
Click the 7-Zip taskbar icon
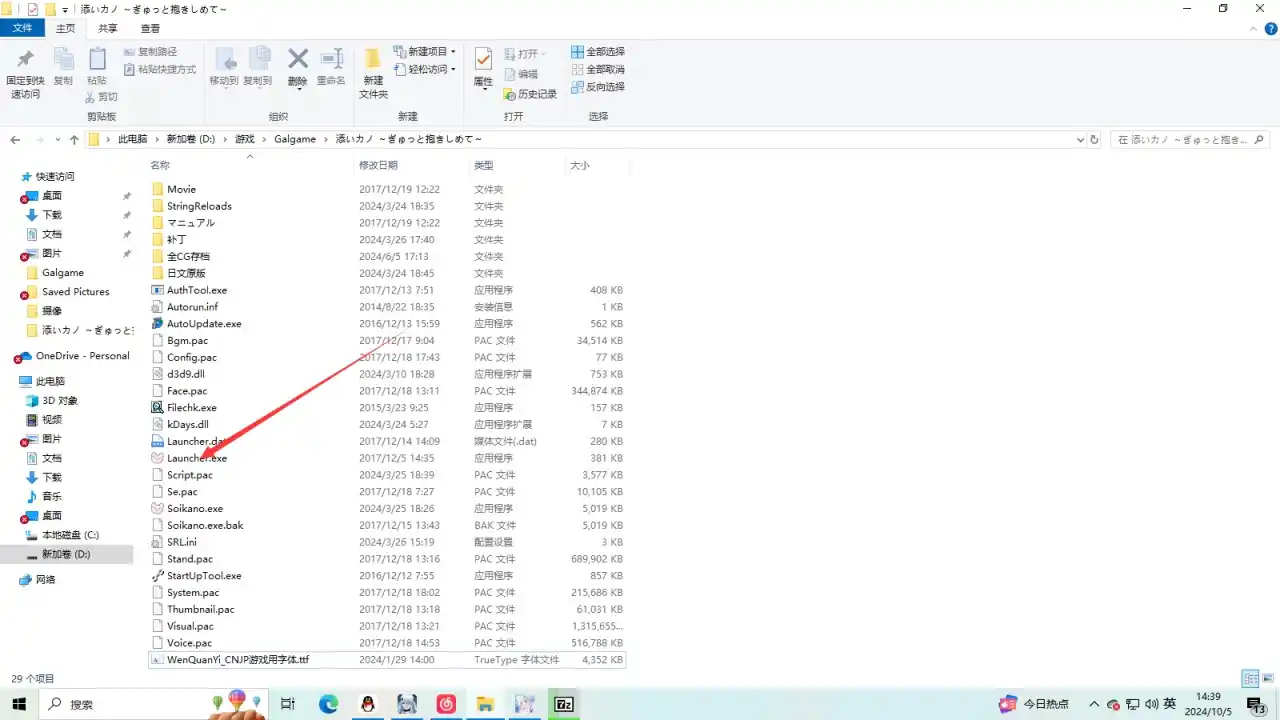coord(564,704)
